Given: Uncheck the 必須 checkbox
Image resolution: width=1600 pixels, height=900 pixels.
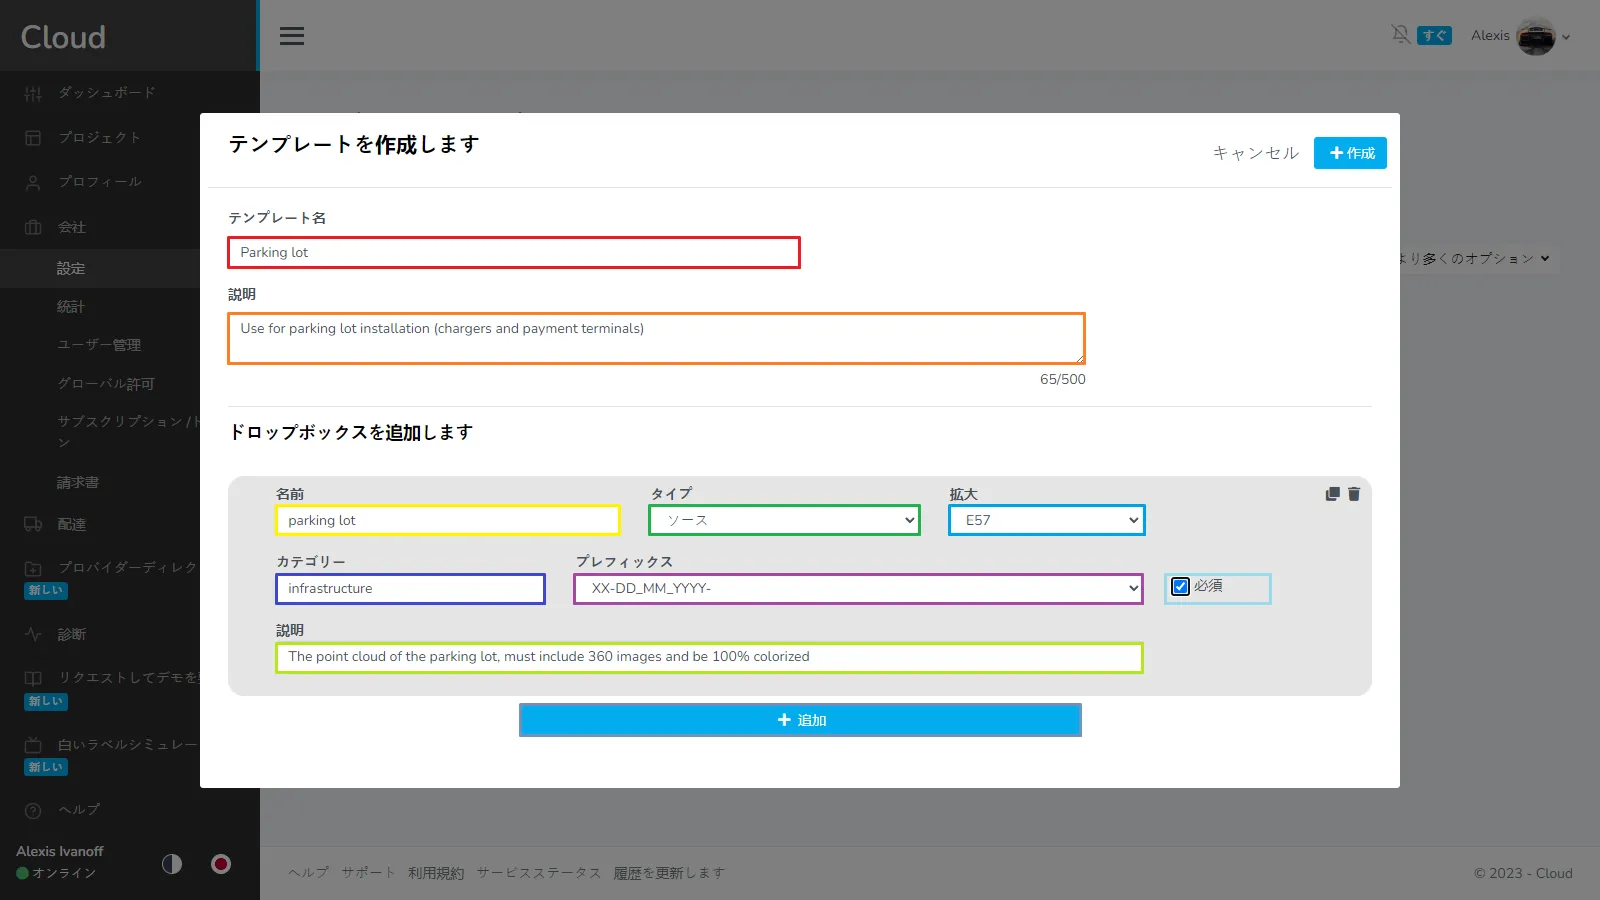Looking at the screenshot, I should click(1181, 587).
